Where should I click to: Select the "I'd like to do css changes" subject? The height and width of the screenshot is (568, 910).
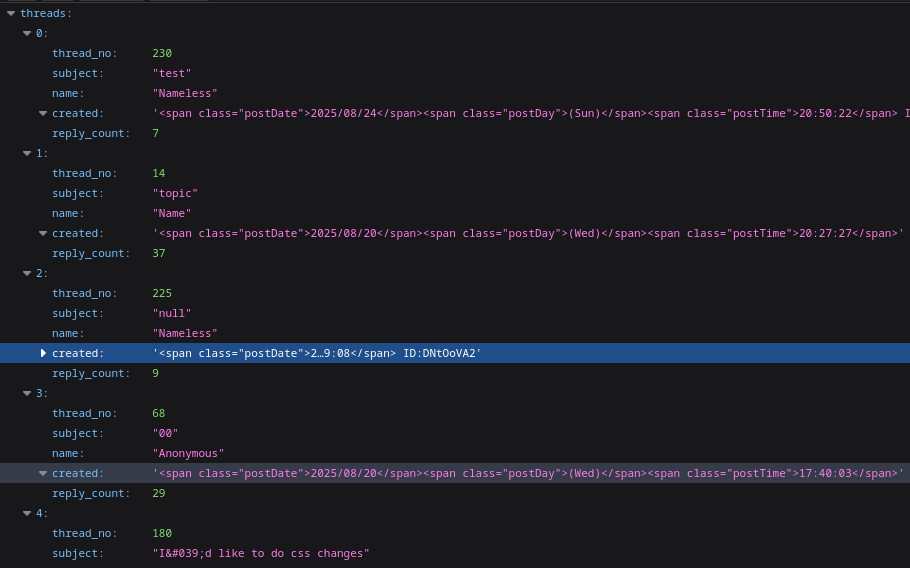click(260, 553)
